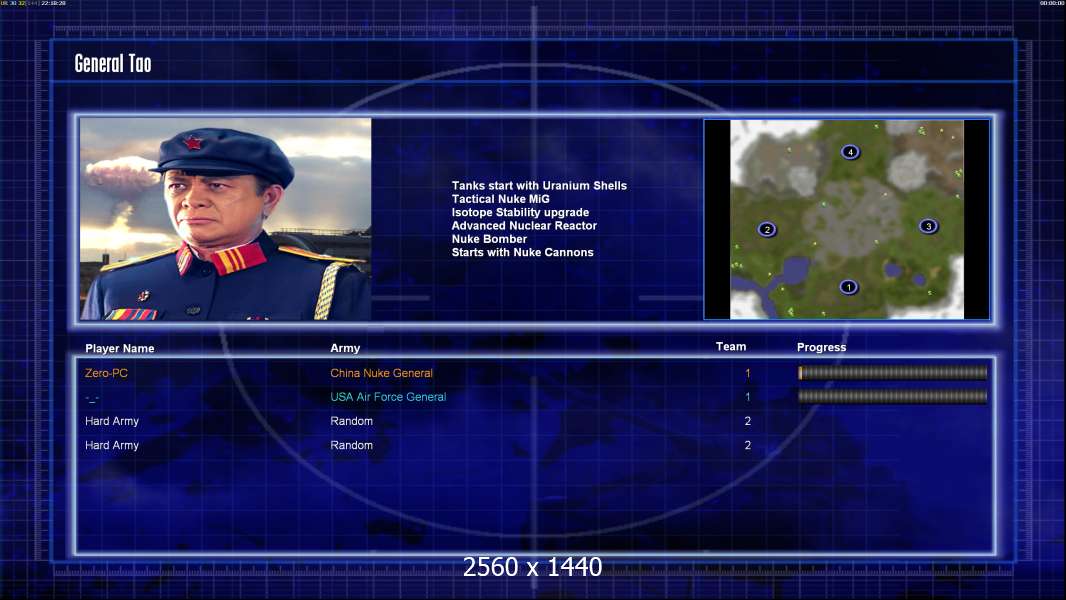This screenshot has width=1066, height=600.
Task: Click USA Air Force General army entry
Action: pyautogui.click(x=388, y=397)
